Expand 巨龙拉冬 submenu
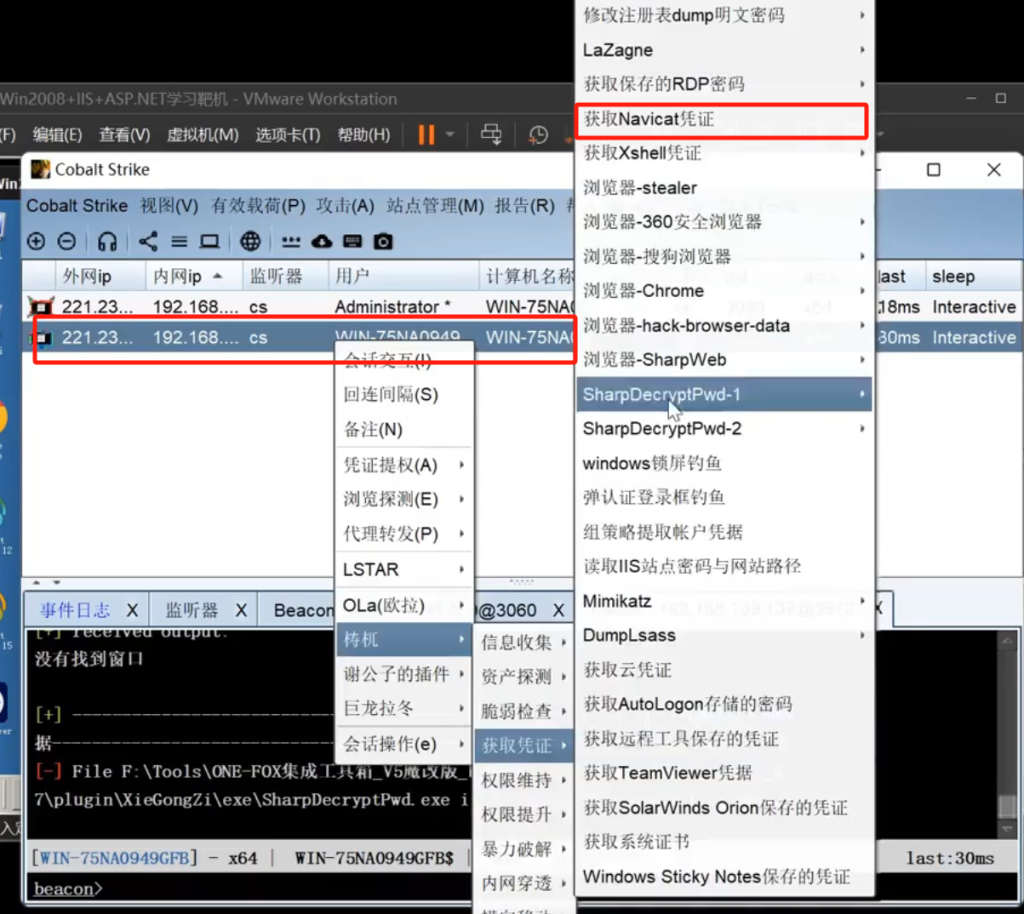Screen dimensions: 1024x914 (404, 708)
